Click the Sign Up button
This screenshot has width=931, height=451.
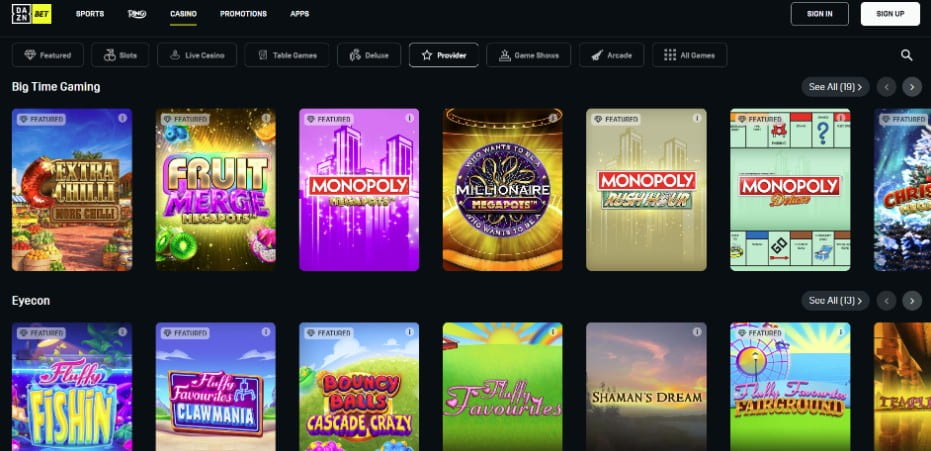890,14
